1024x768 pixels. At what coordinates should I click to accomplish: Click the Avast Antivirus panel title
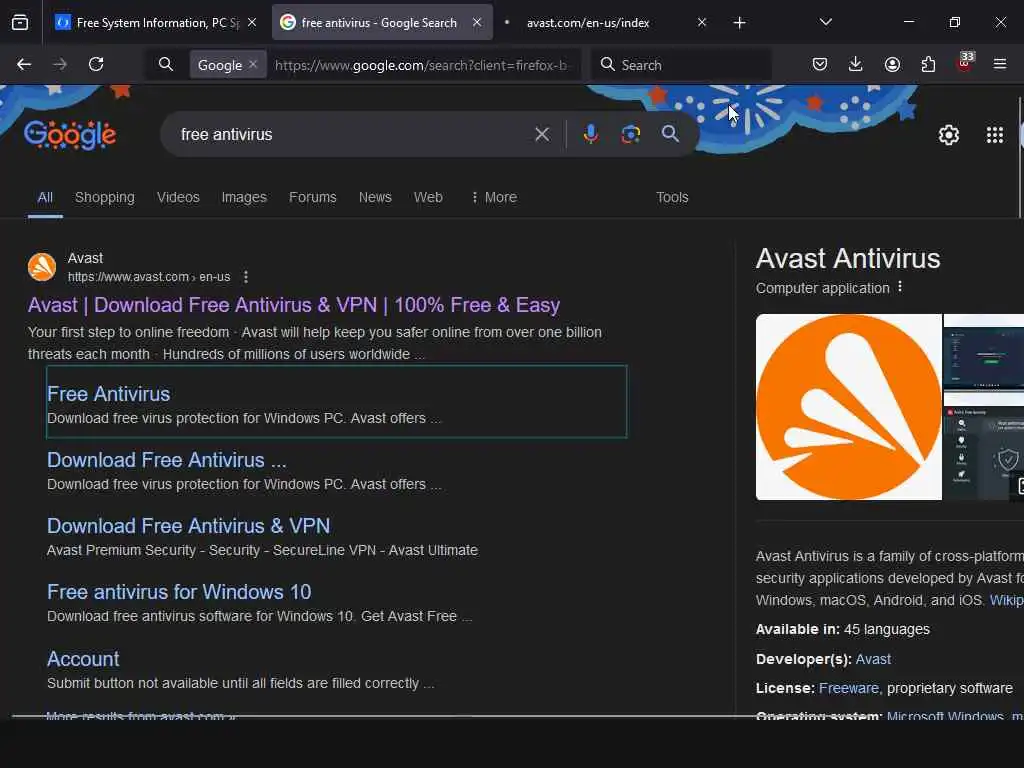click(848, 259)
